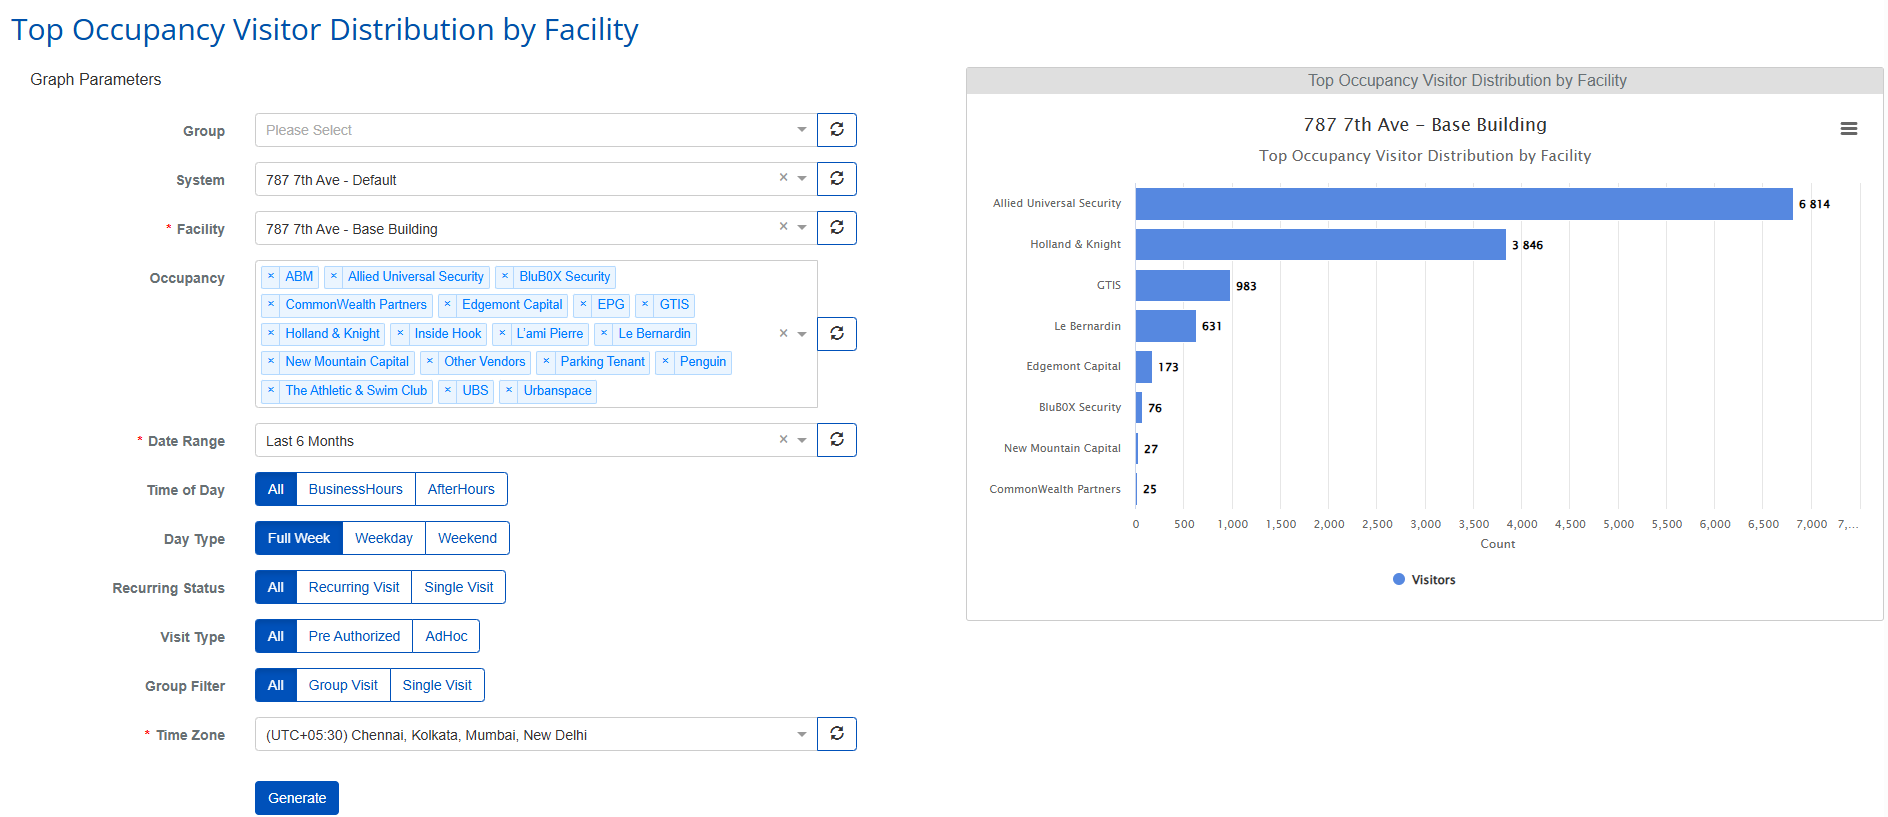This screenshot has width=1888, height=817.
Task: Remove the Edgemont Capital tag
Action: point(448,305)
